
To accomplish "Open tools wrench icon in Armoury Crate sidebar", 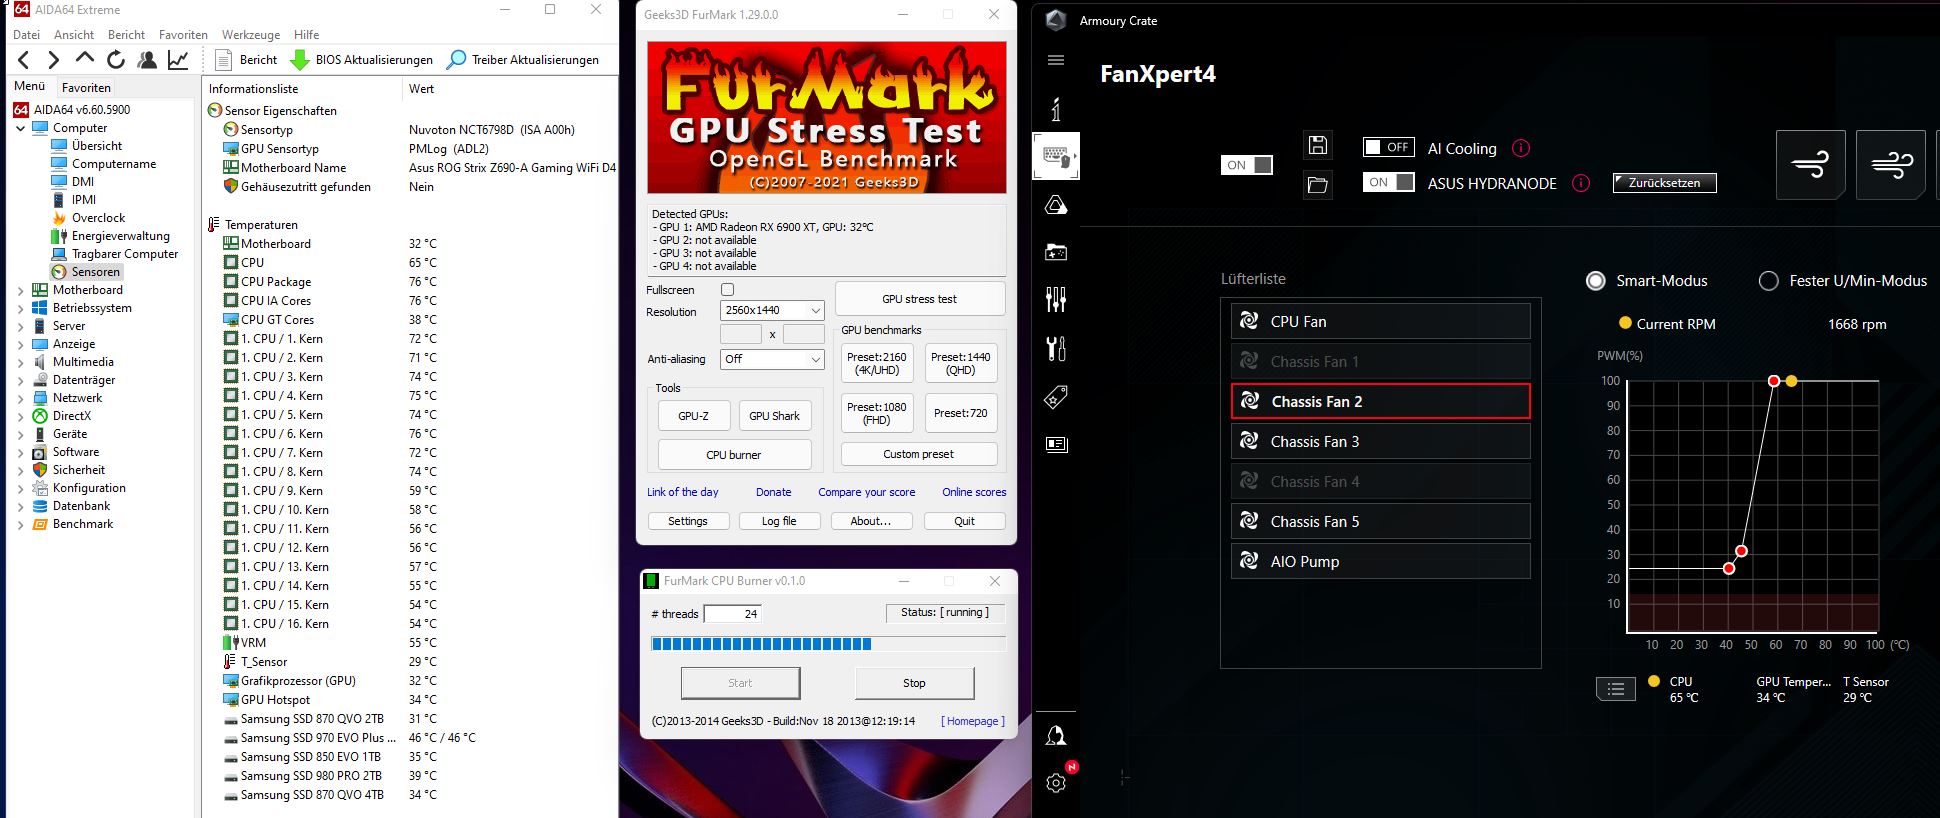I will point(1056,348).
